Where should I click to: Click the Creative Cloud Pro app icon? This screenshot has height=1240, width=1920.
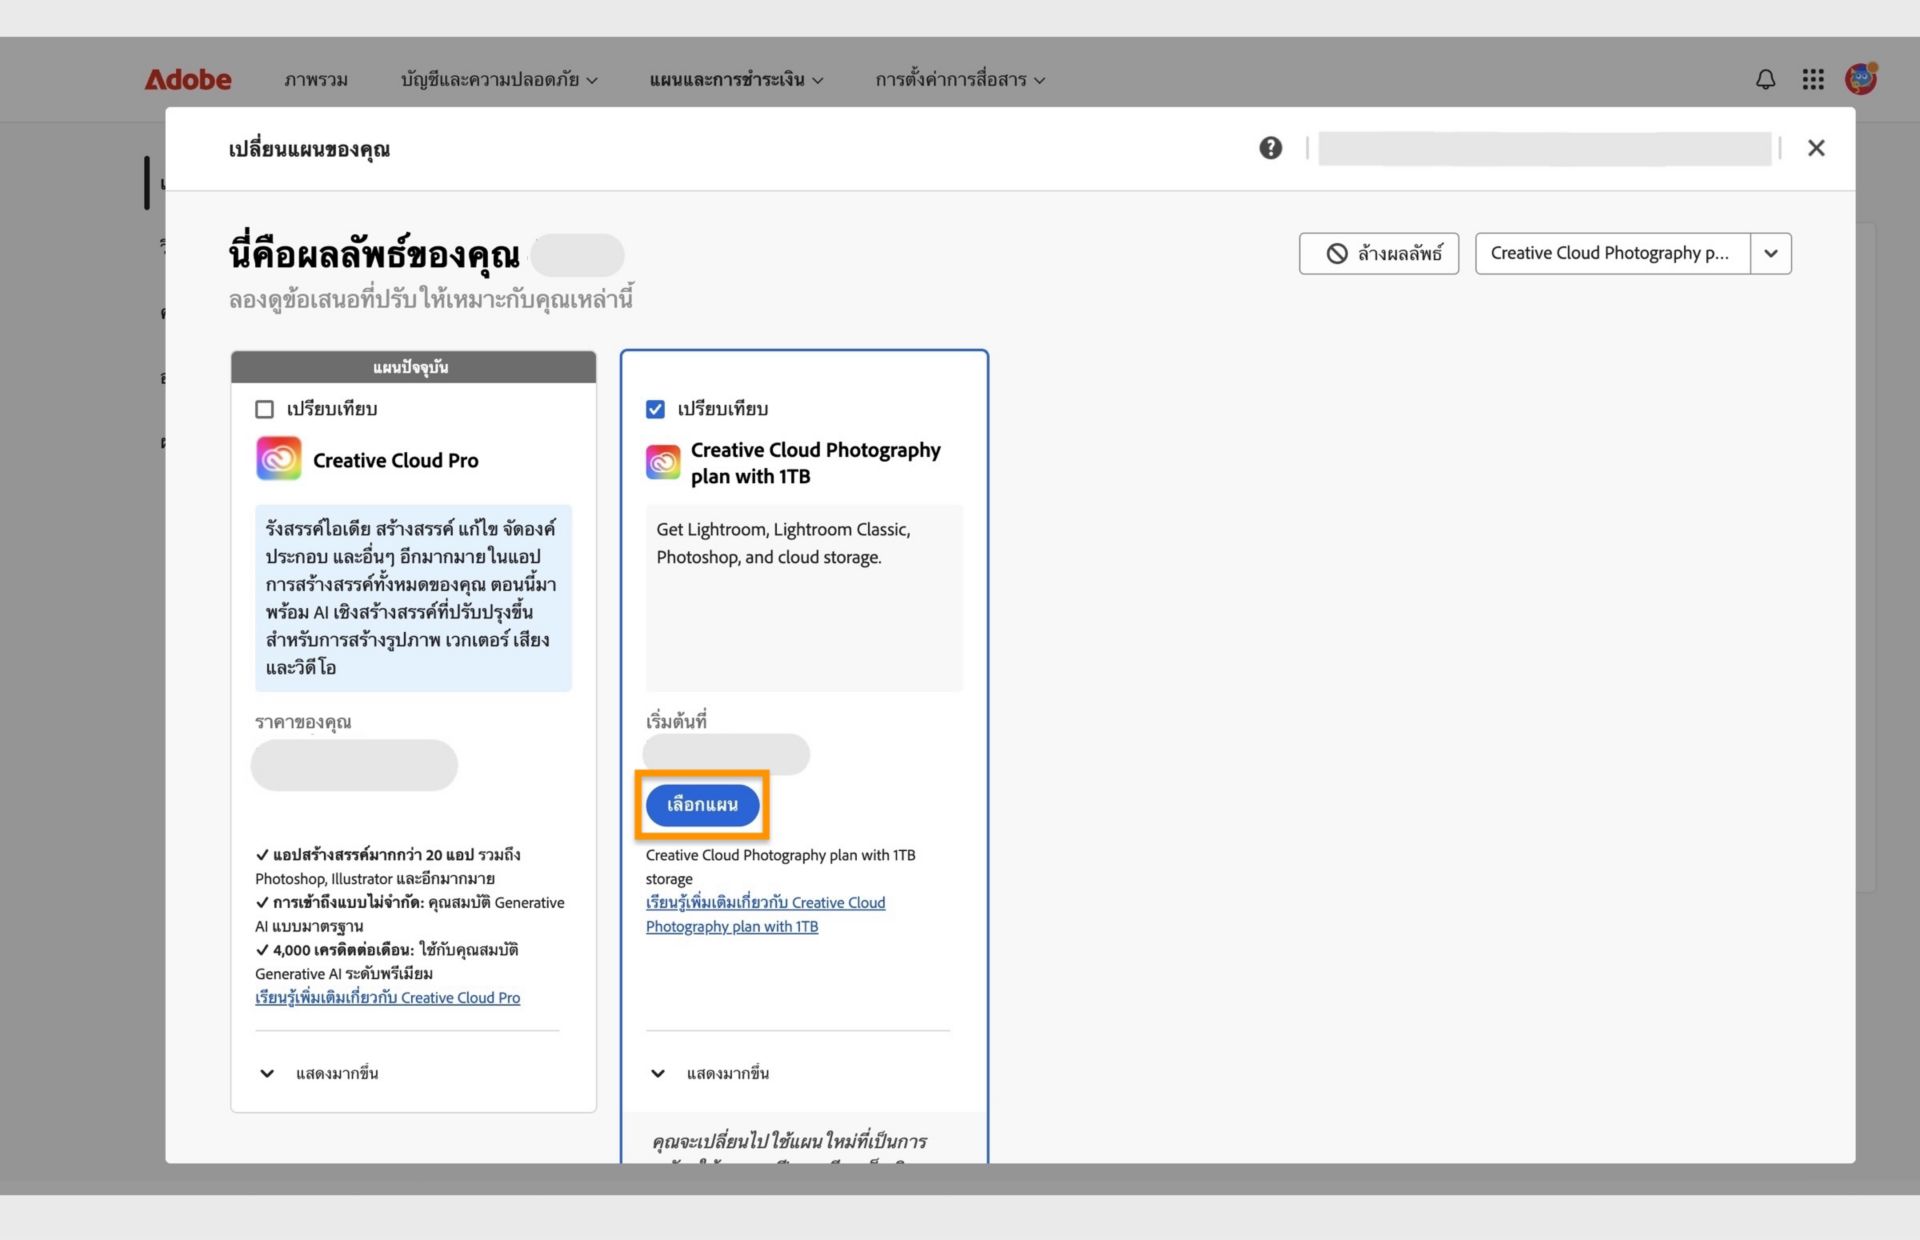point(278,459)
